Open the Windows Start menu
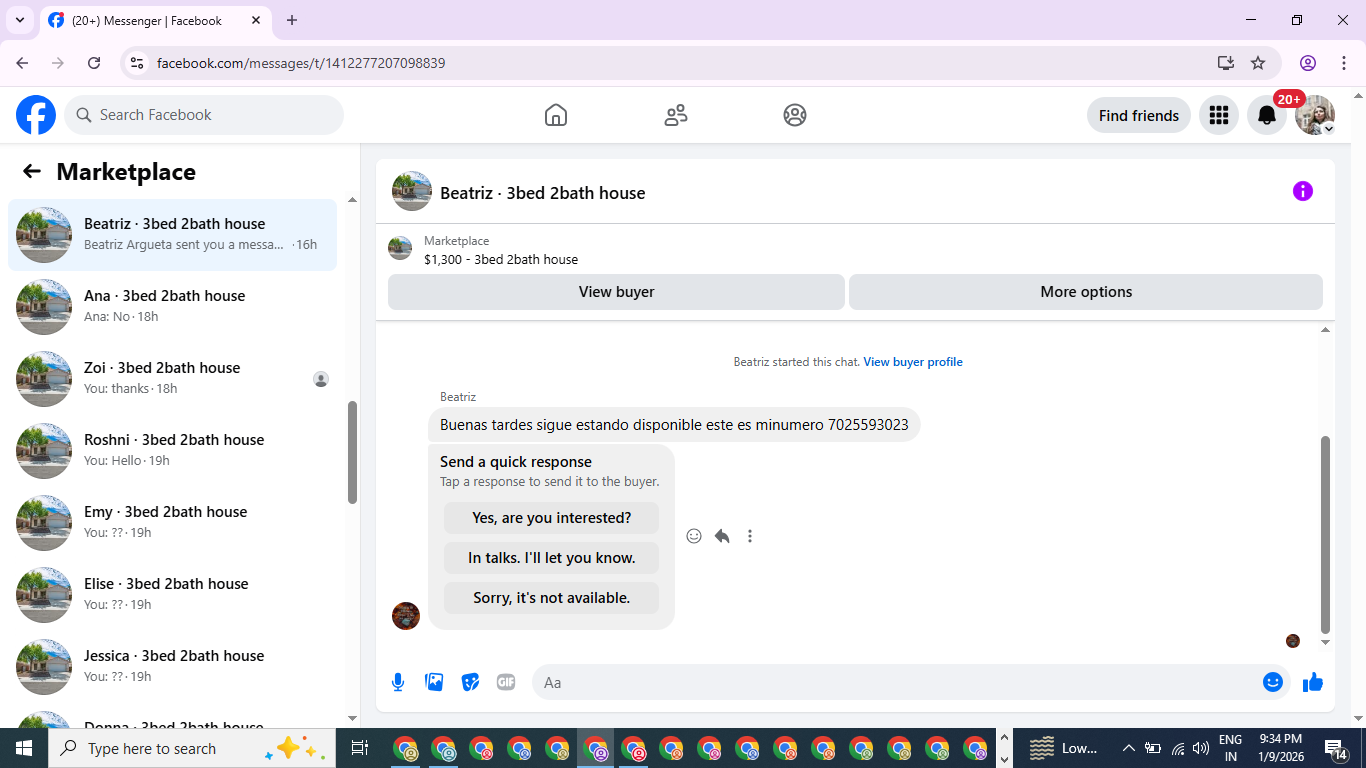This screenshot has height=768, width=1366. (24, 748)
